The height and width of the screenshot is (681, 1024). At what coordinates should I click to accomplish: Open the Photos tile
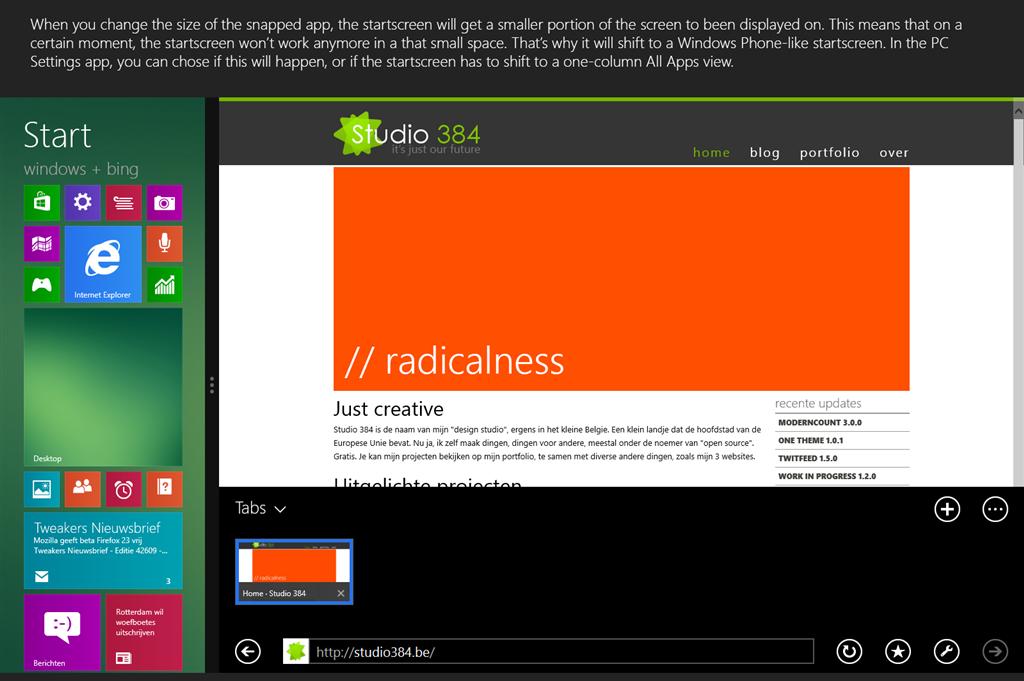(x=42, y=489)
